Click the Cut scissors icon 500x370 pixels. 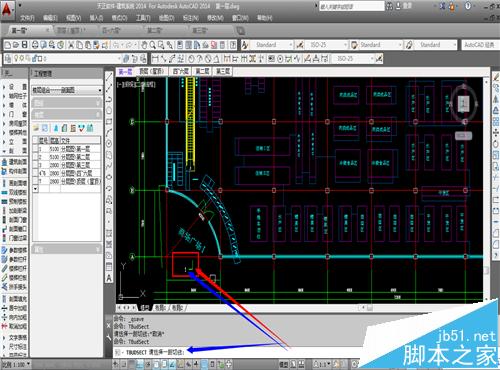coord(71,45)
